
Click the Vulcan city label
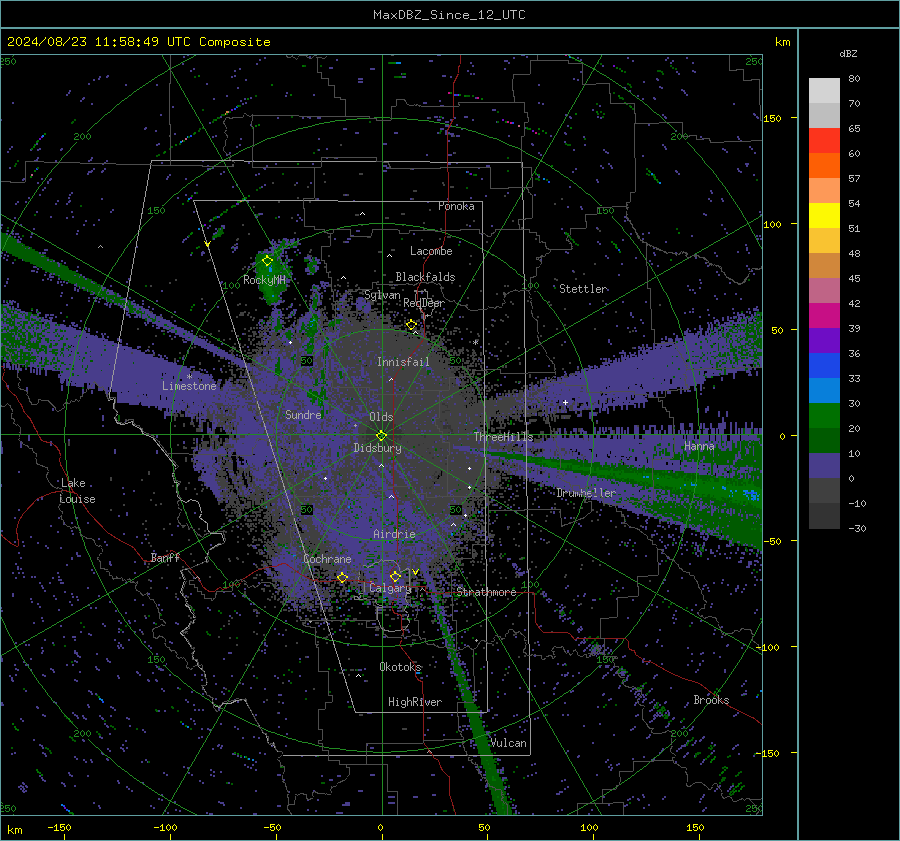(x=508, y=743)
